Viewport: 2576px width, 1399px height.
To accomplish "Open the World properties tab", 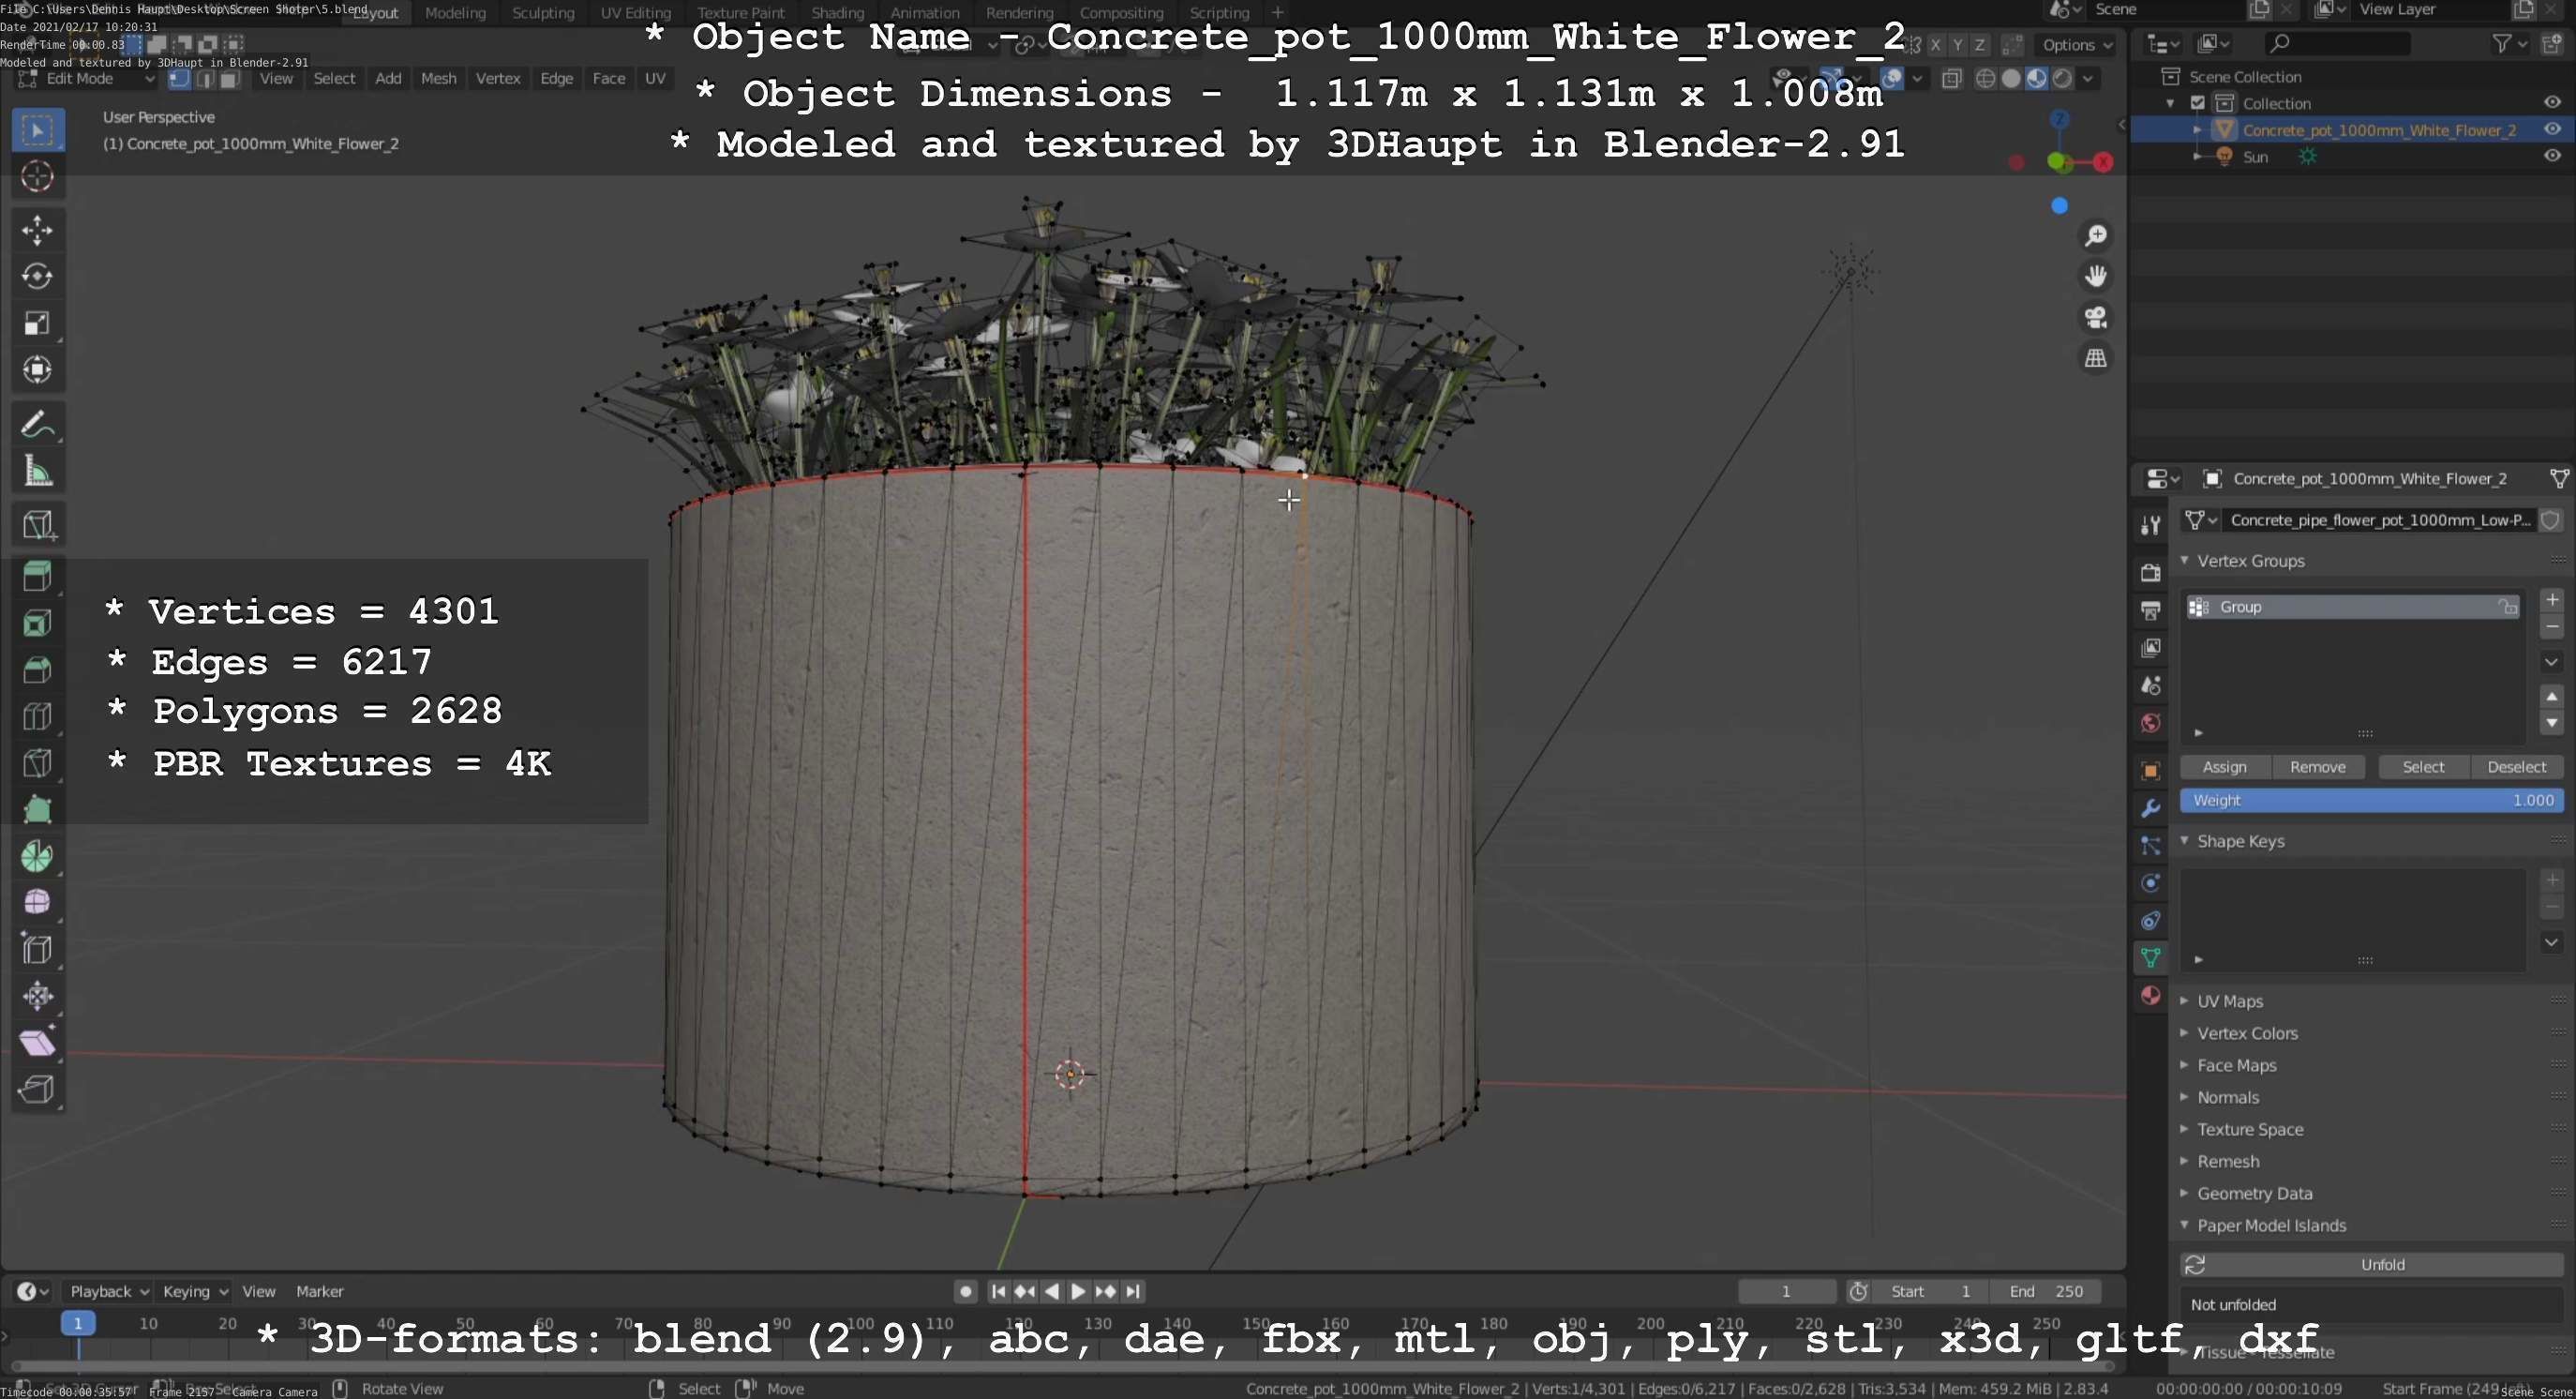I will tap(2151, 723).
